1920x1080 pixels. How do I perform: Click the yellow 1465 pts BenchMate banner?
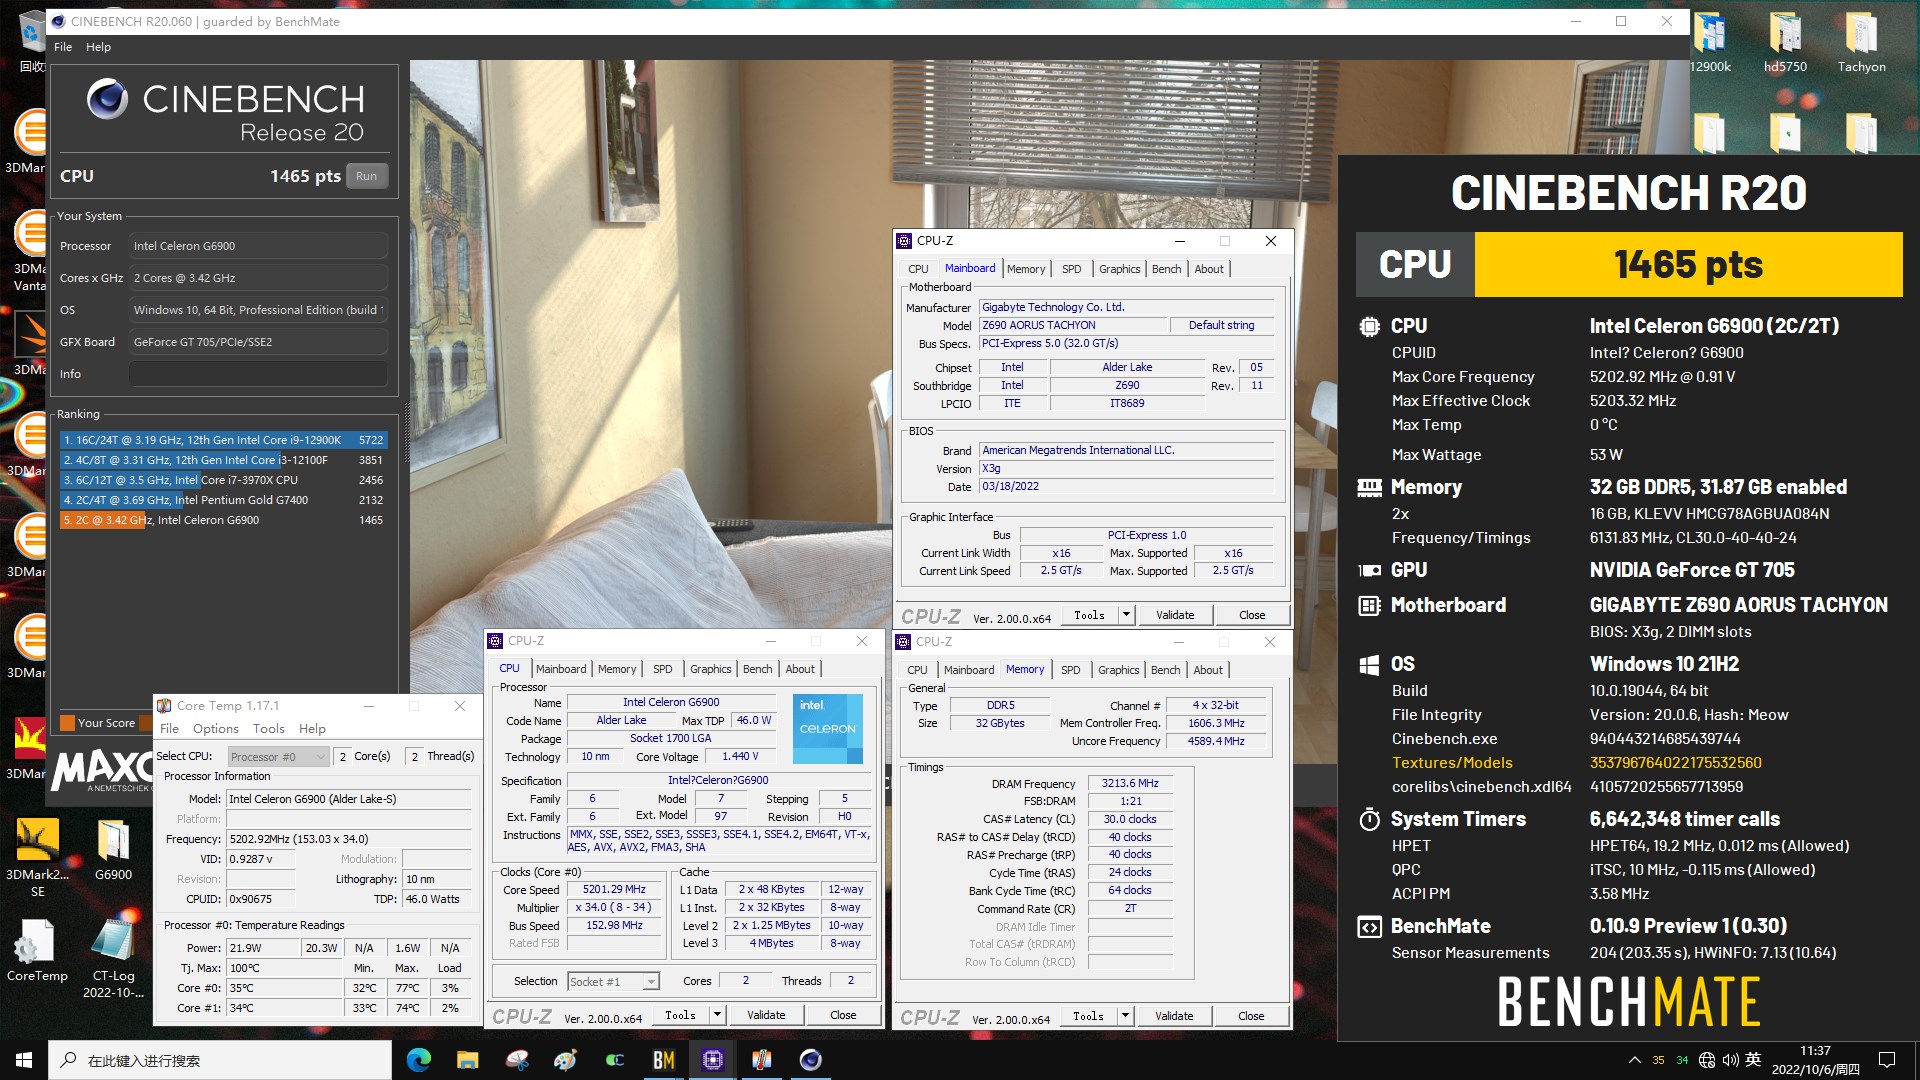point(1688,264)
